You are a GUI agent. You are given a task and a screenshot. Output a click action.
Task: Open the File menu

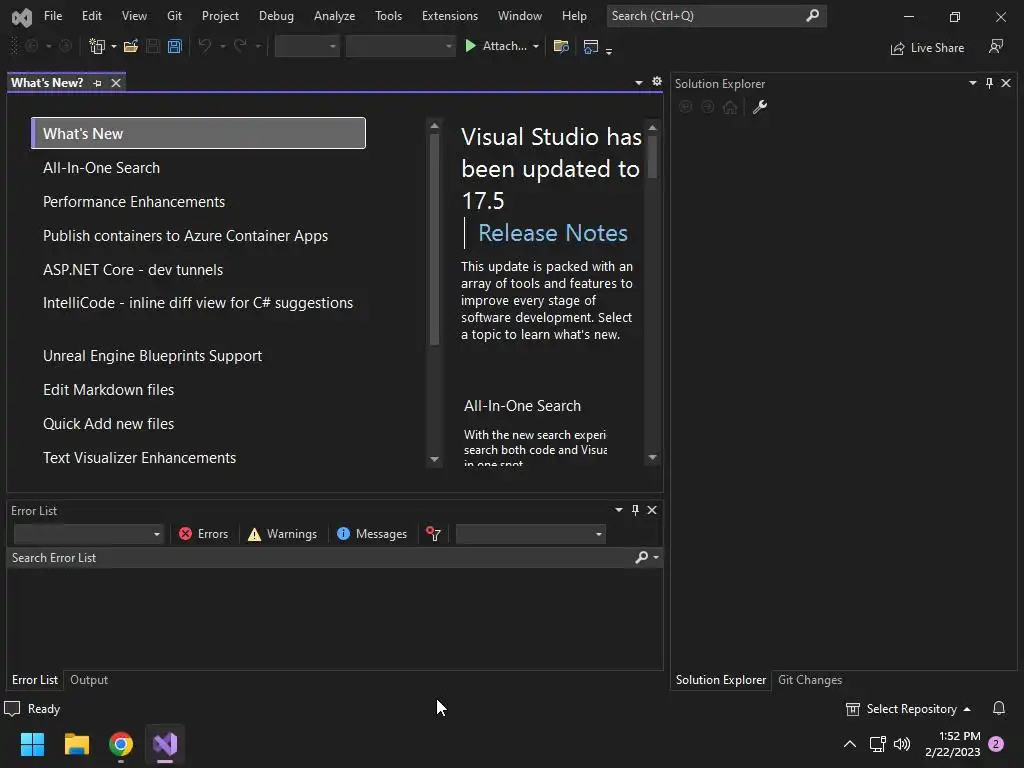point(53,16)
